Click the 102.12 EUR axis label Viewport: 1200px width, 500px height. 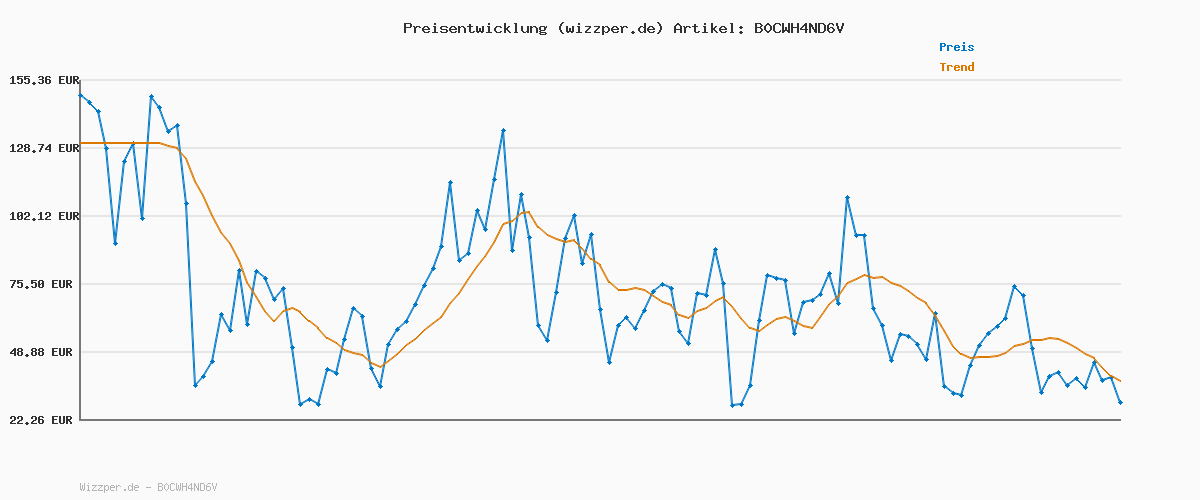[x=43, y=216]
